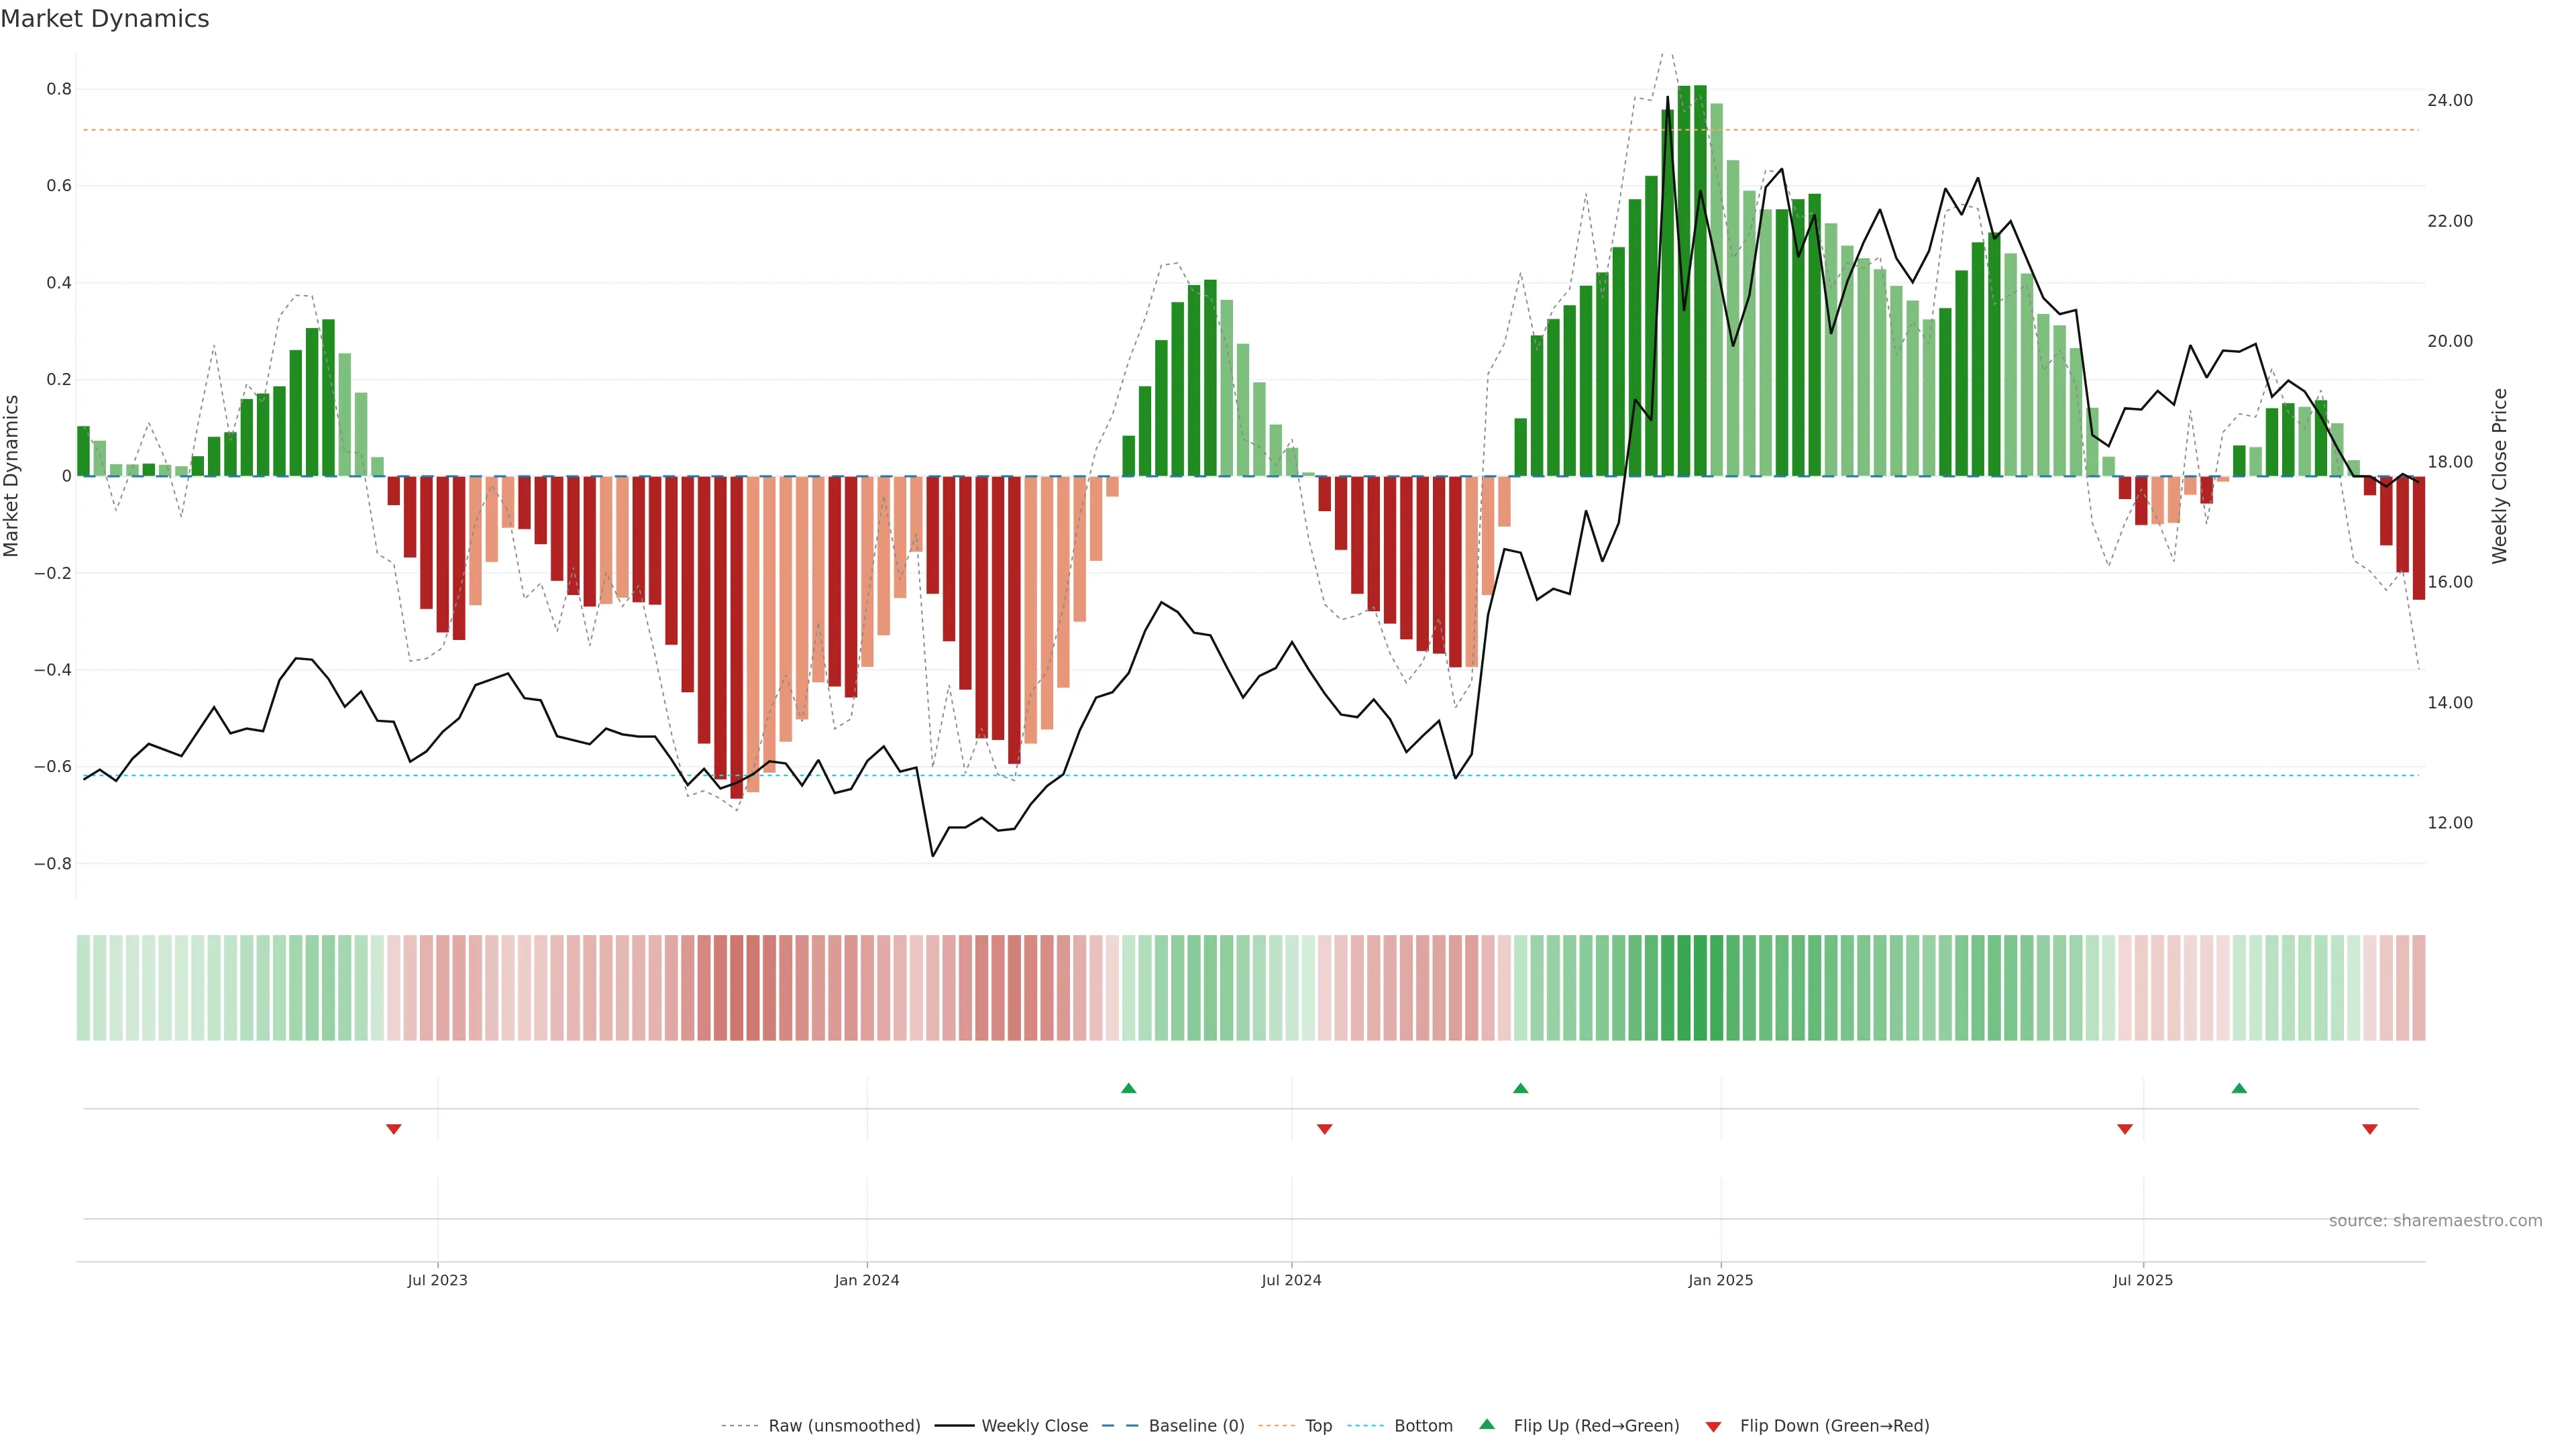The image size is (2576, 1449).
Task: Click the red flip-down marker before Jul 2023
Action: coord(394,1129)
